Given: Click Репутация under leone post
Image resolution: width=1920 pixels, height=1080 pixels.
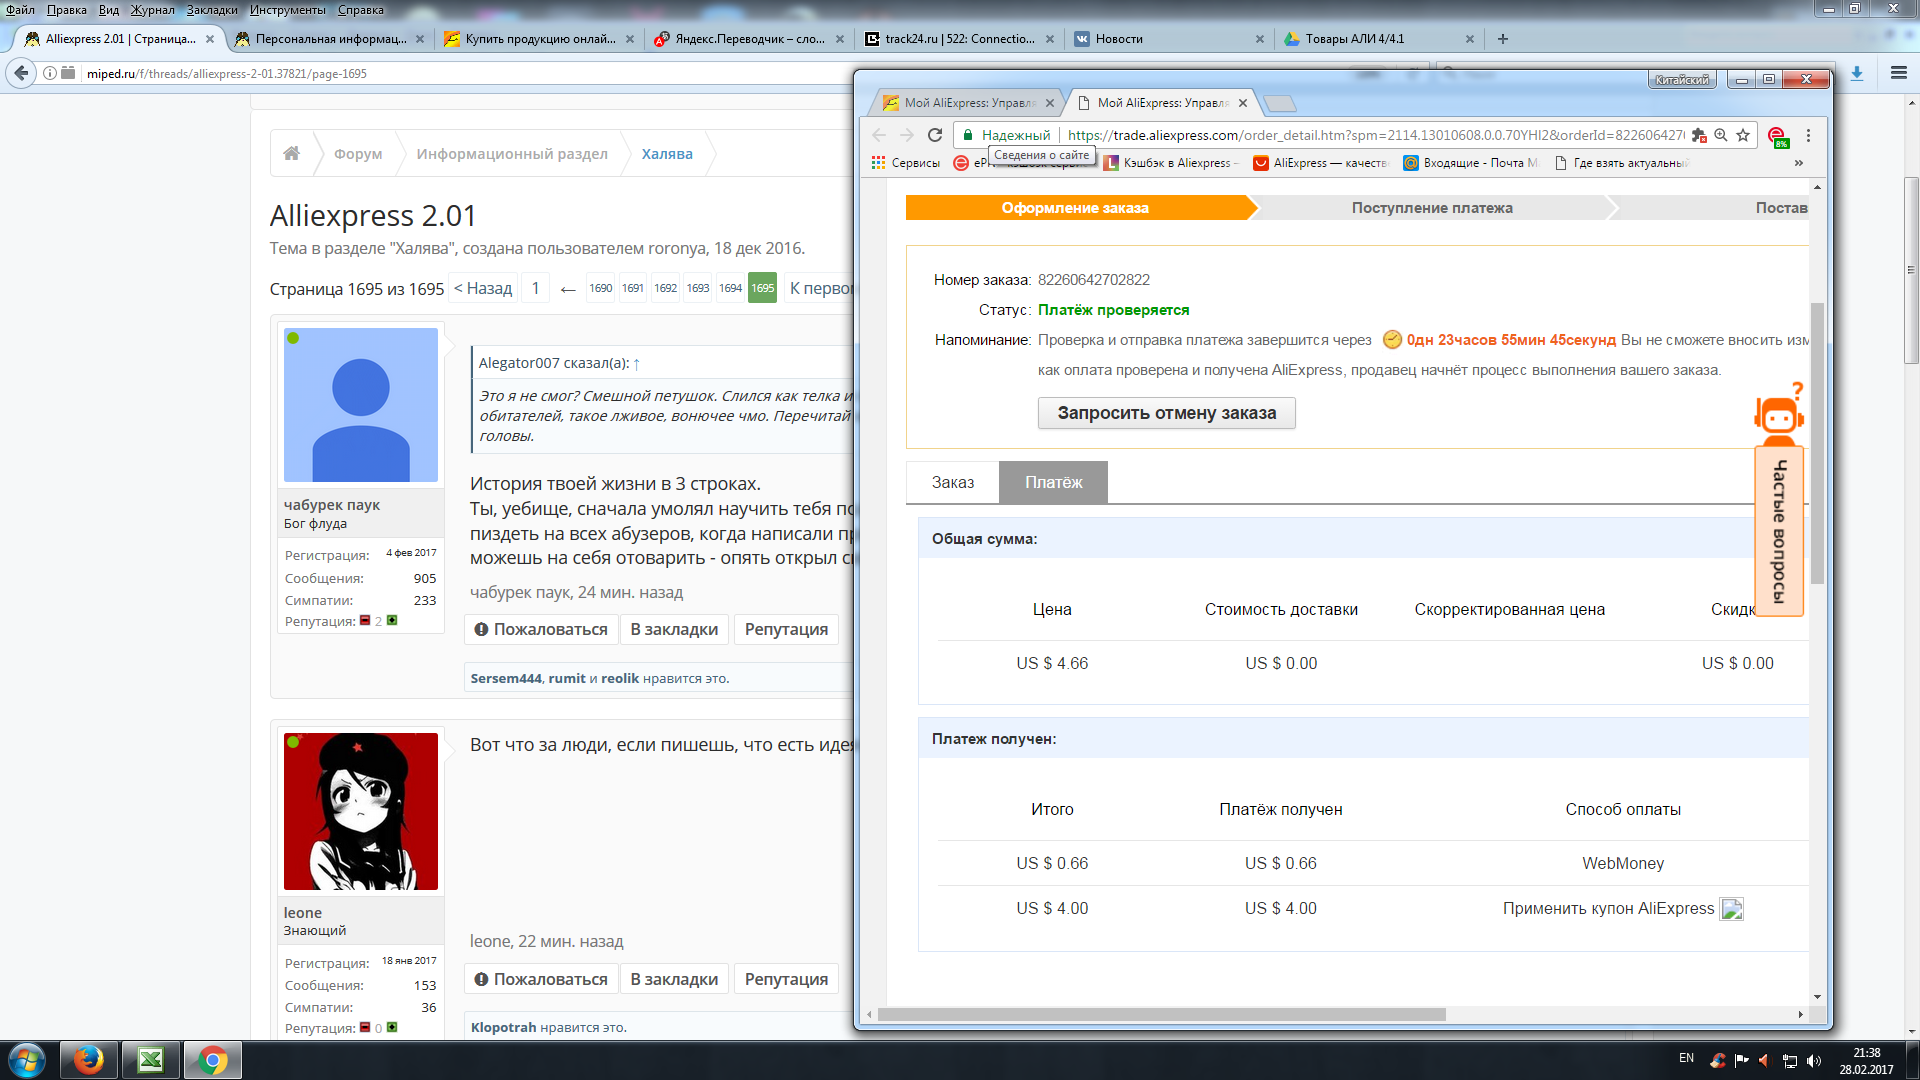Looking at the screenshot, I should coord(786,979).
